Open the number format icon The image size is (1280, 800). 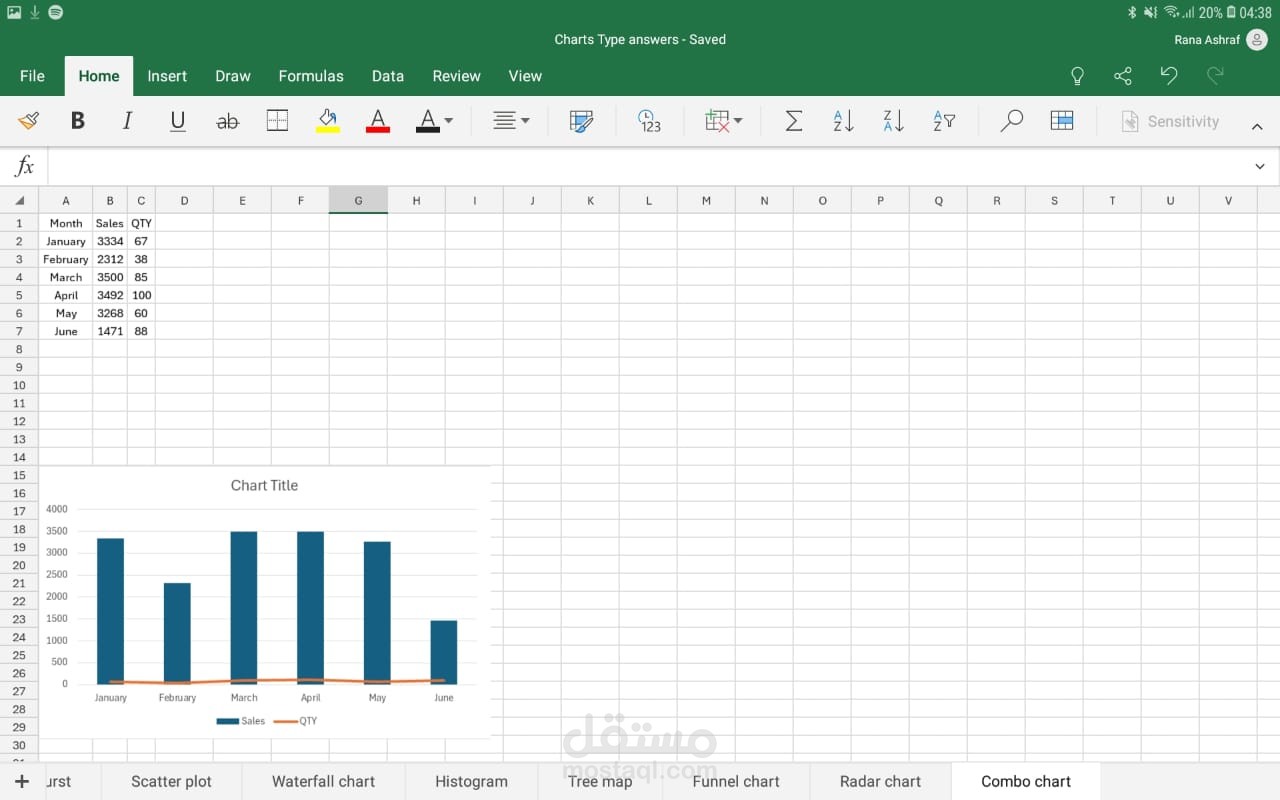point(649,121)
